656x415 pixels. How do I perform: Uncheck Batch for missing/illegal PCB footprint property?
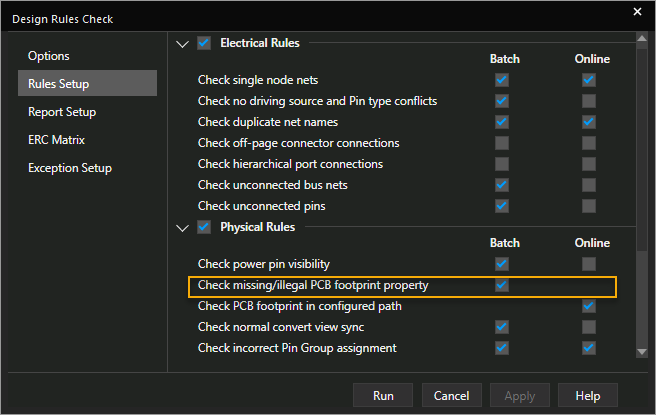(502, 285)
